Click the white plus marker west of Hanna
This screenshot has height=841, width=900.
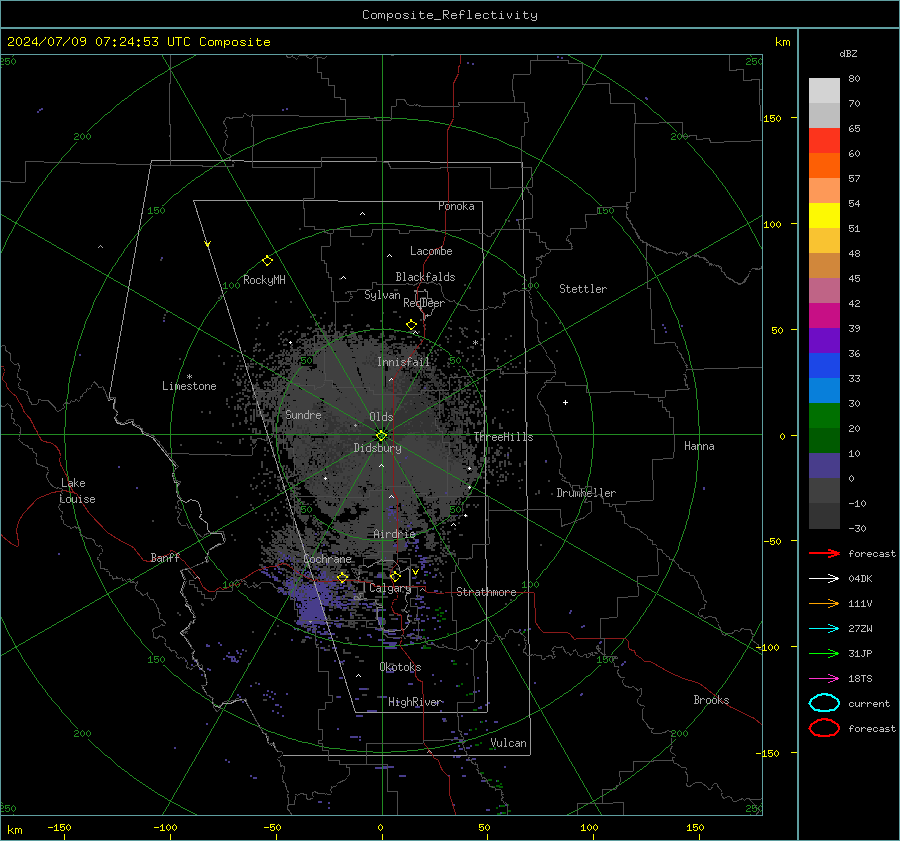tap(565, 402)
